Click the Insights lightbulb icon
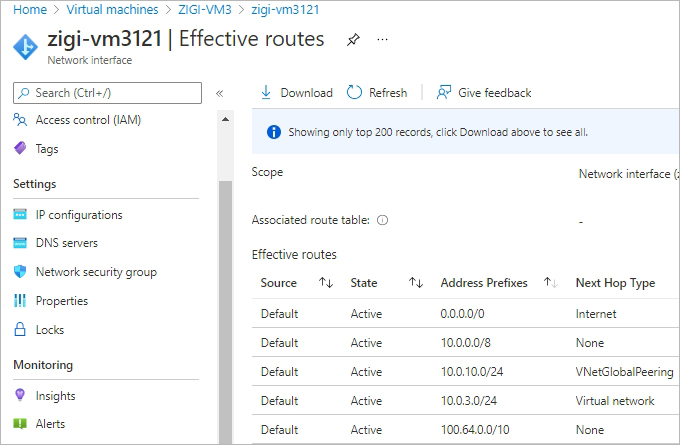The image size is (680, 445). pos(20,395)
